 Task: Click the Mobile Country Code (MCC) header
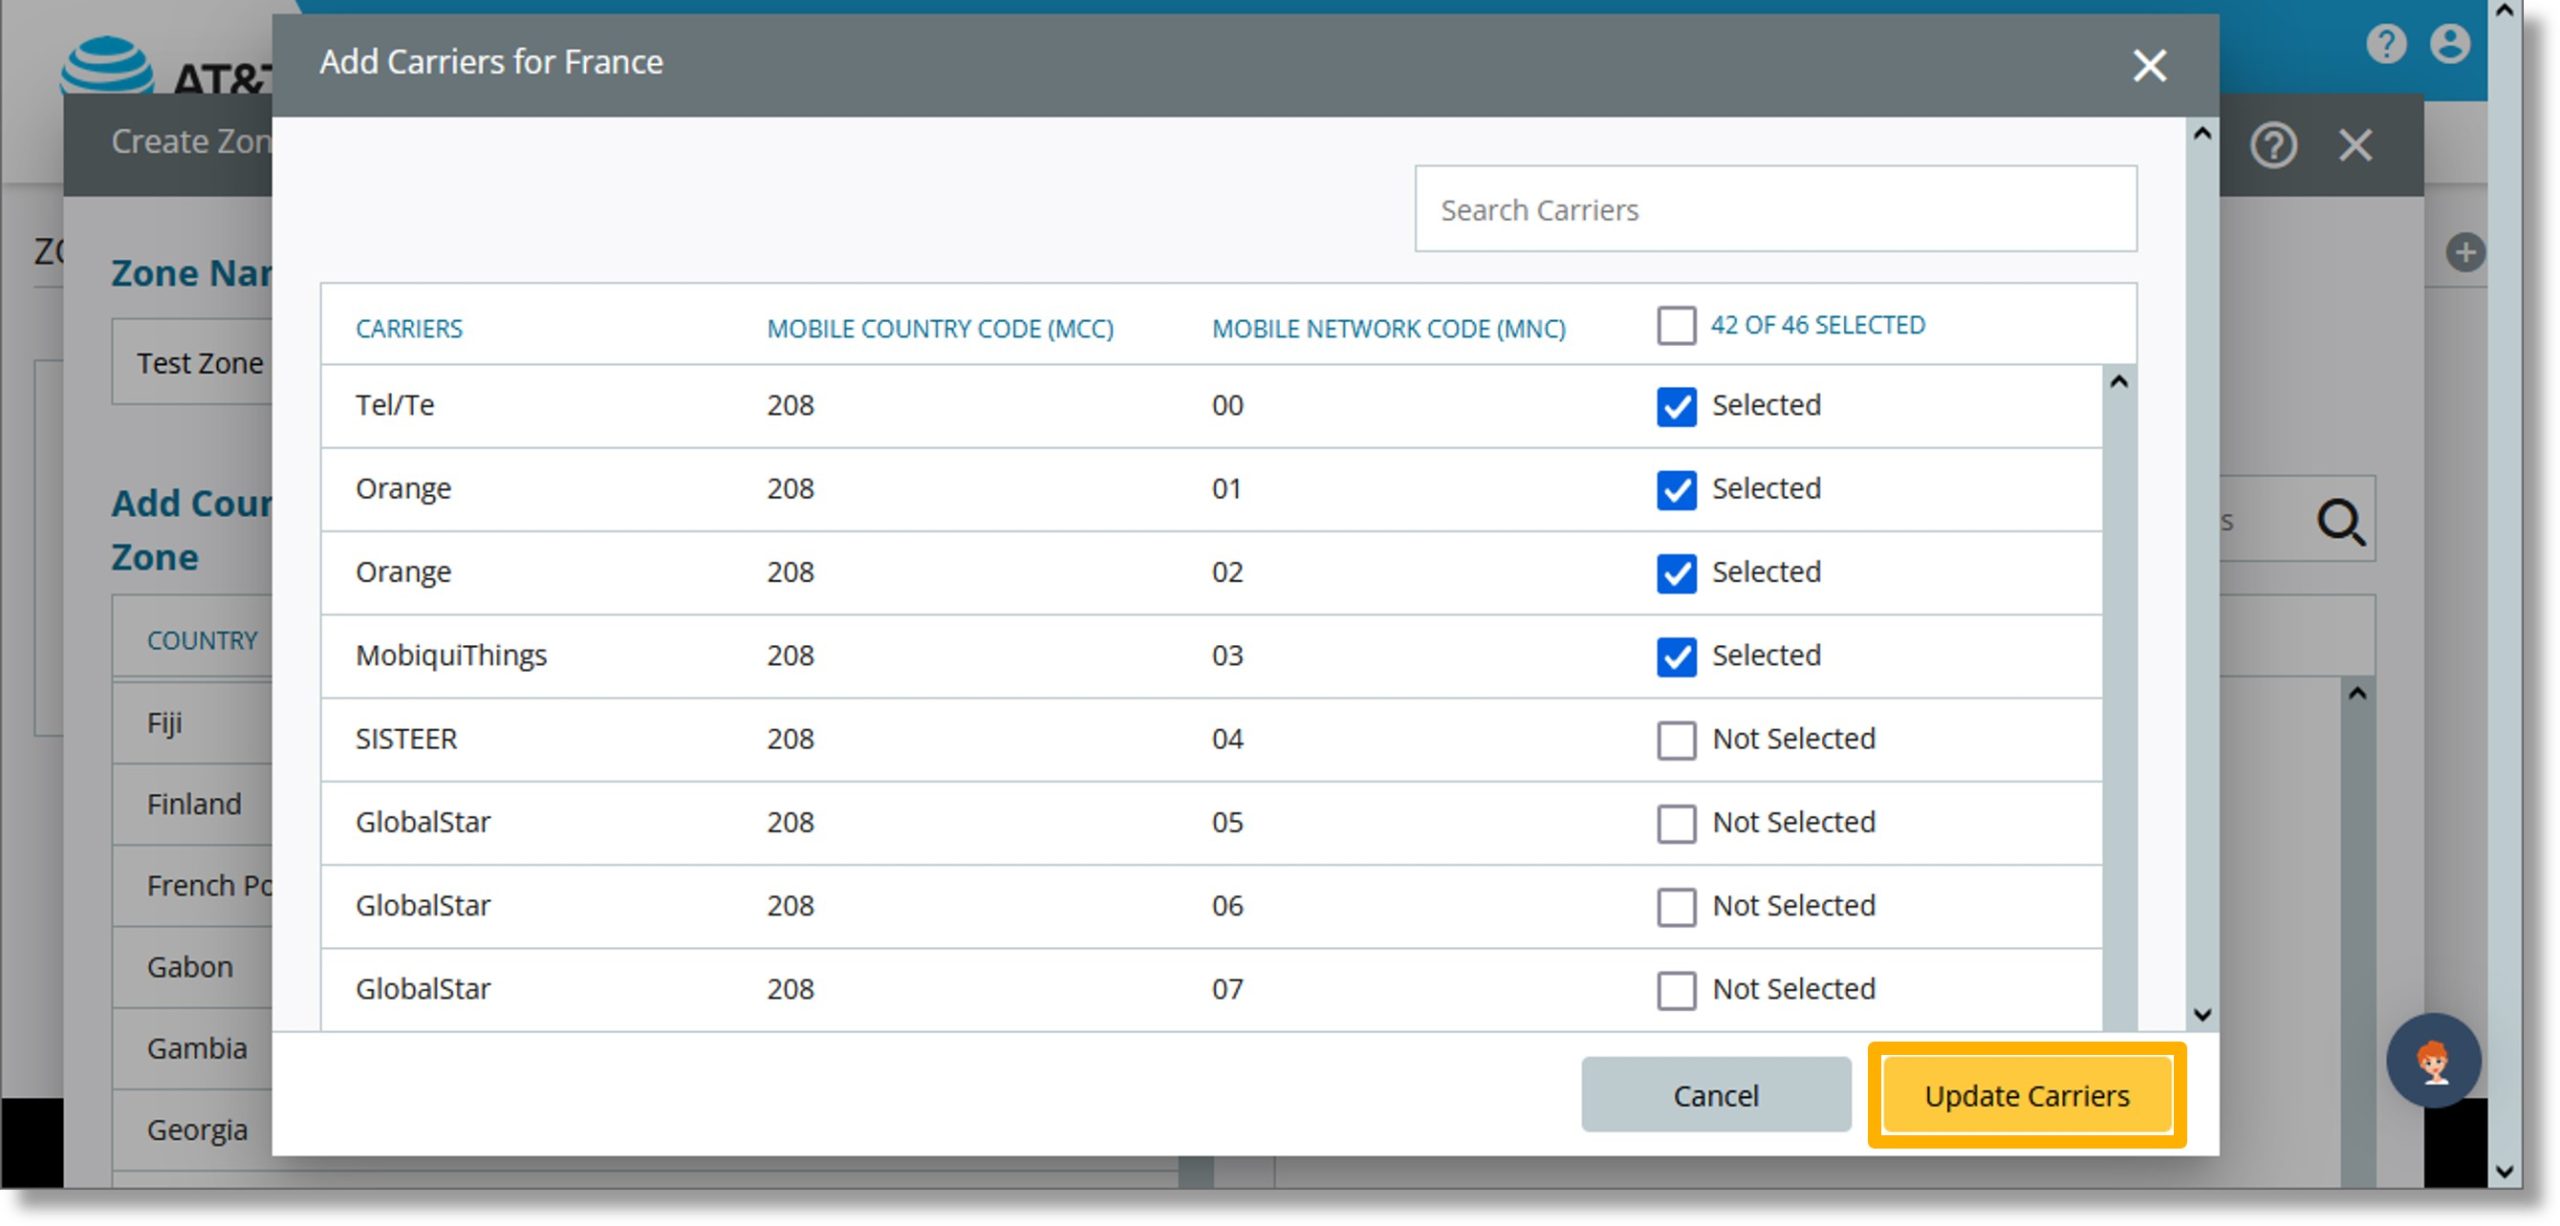(940, 329)
